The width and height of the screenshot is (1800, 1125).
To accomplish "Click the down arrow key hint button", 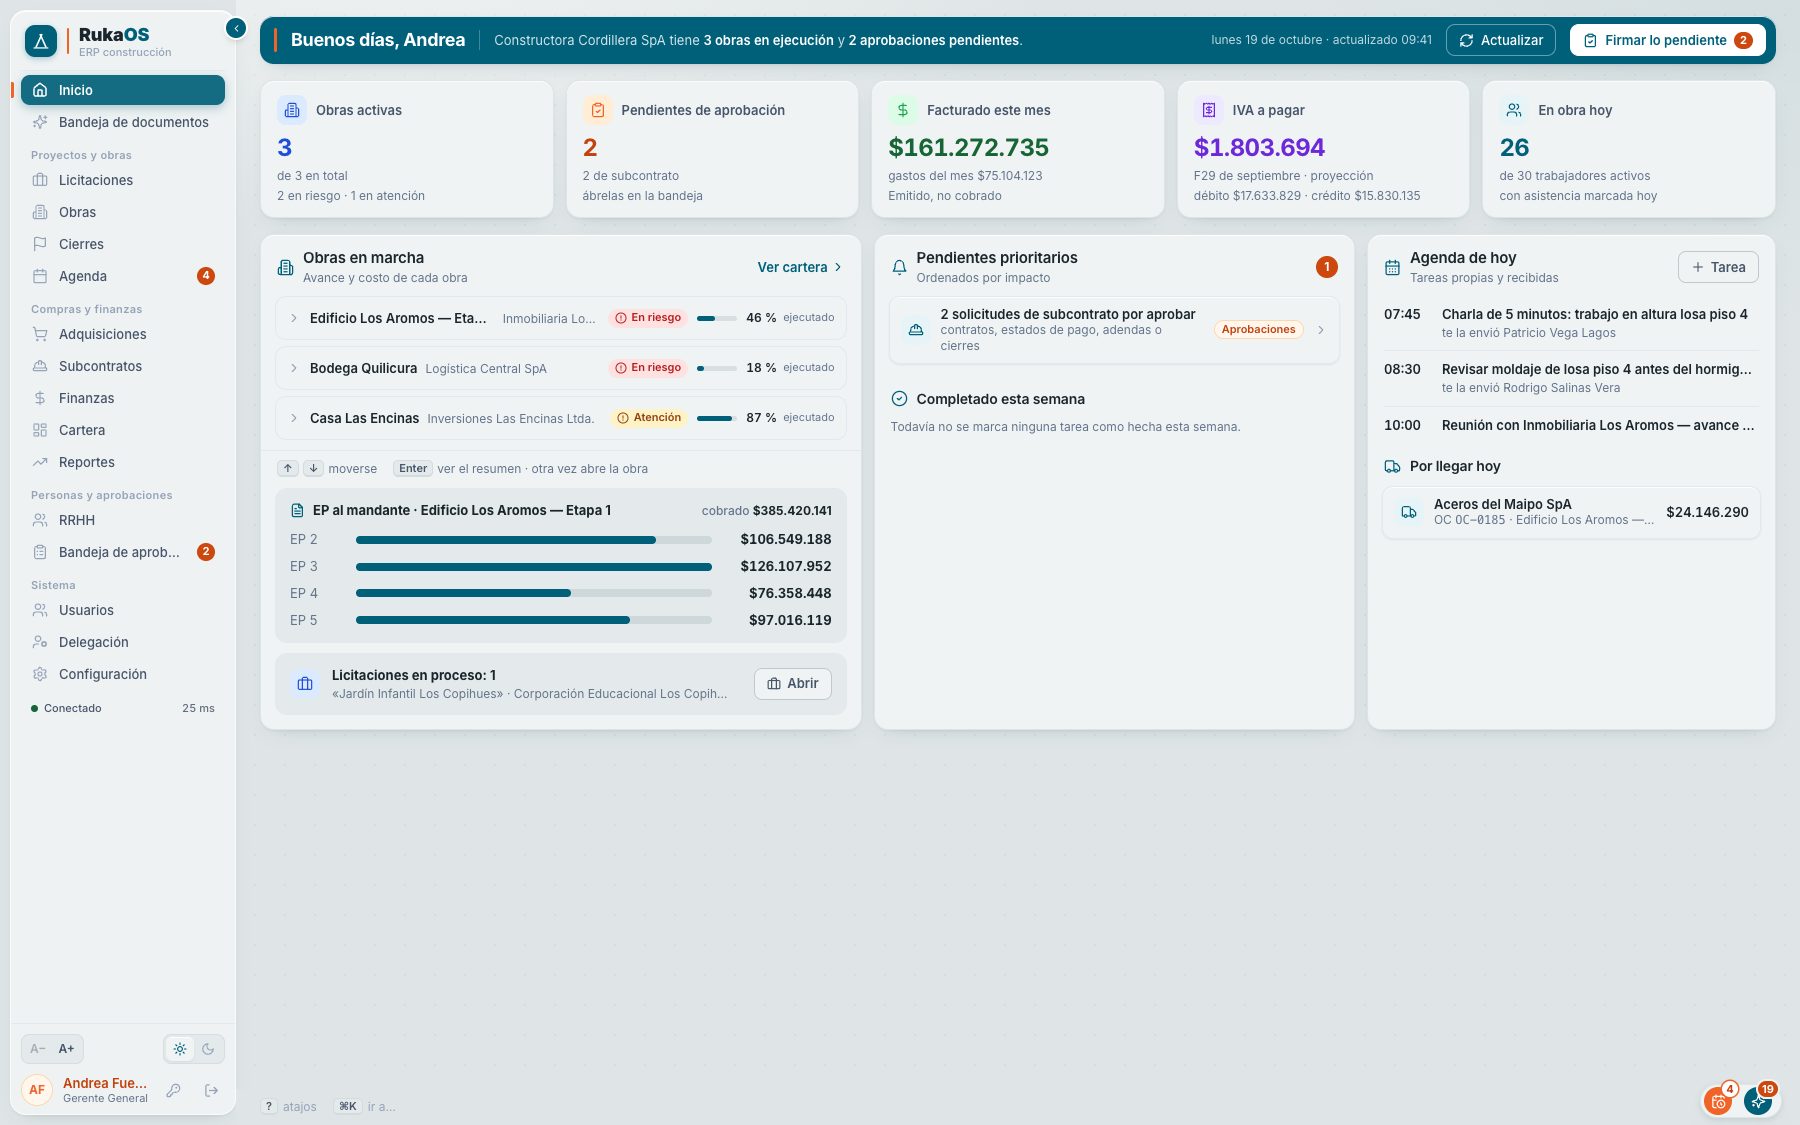I will coord(313,468).
